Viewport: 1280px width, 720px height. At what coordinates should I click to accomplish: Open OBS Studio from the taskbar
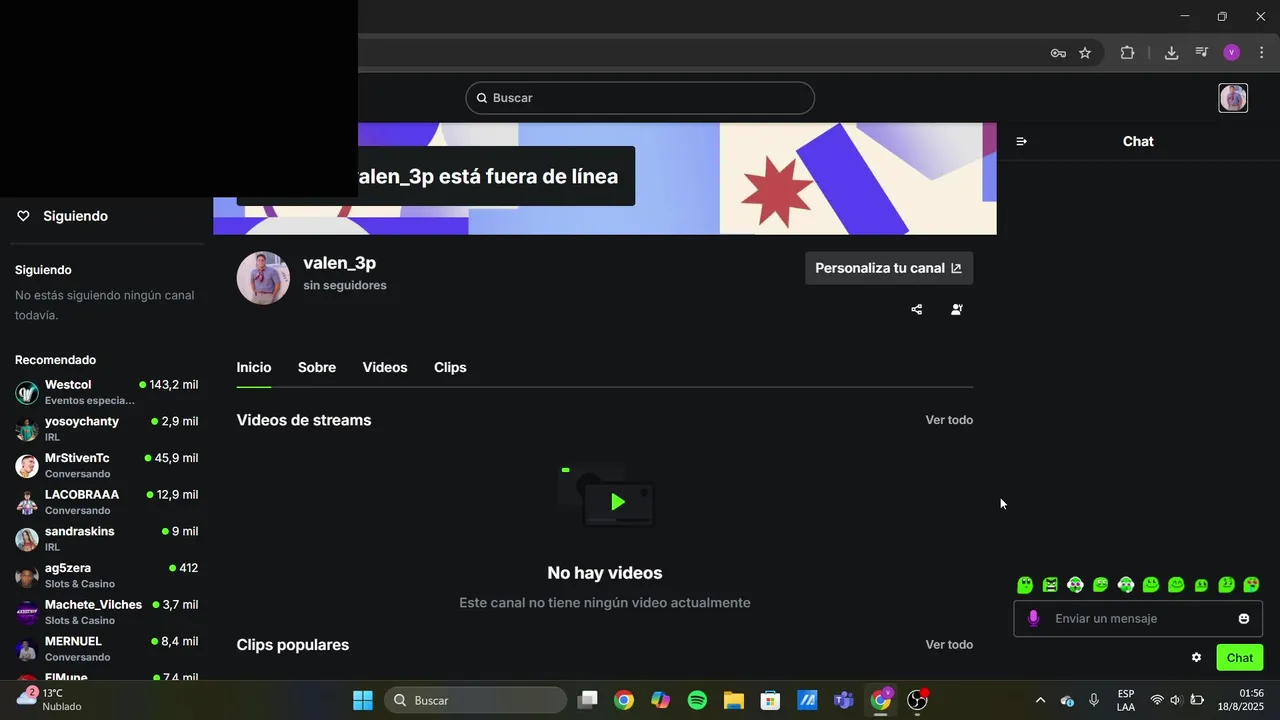917,700
